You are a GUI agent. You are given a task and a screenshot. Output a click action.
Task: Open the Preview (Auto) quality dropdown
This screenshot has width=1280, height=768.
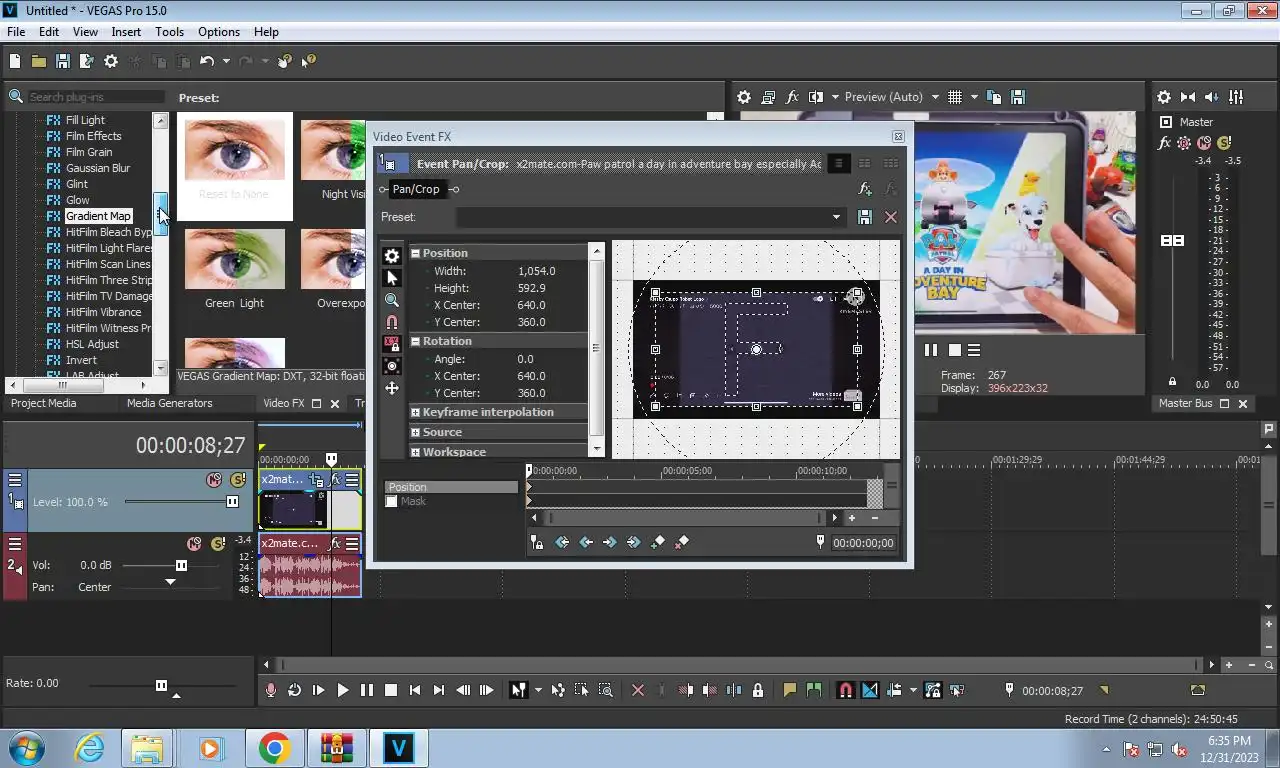click(x=892, y=97)
